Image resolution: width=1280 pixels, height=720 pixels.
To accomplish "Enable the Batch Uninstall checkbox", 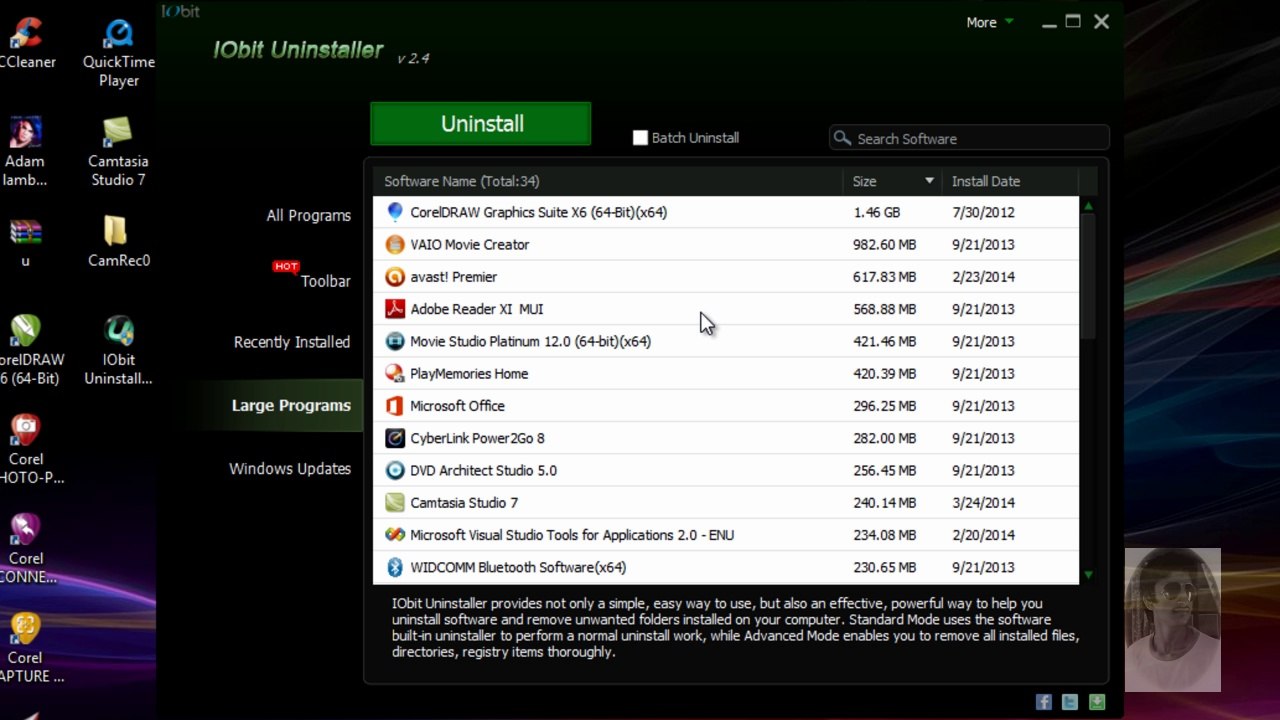I will (x=640, y=138).
